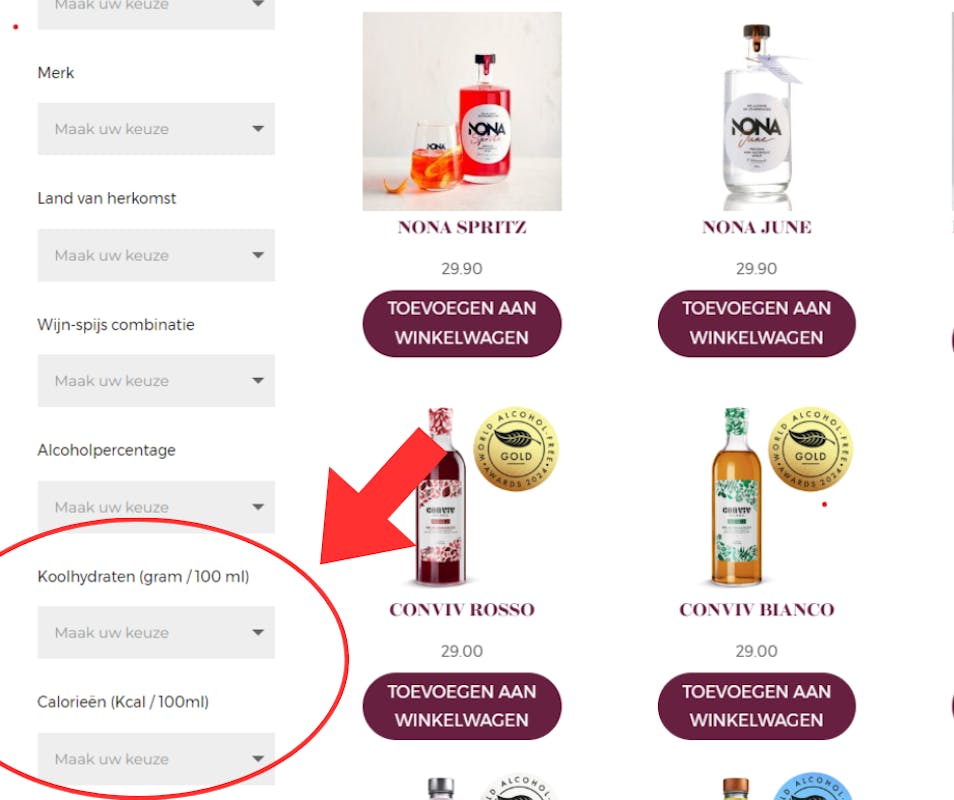Click the CONVIV ROSSO product title
Viewport: 954px width, 800px height.
point(462,610)
